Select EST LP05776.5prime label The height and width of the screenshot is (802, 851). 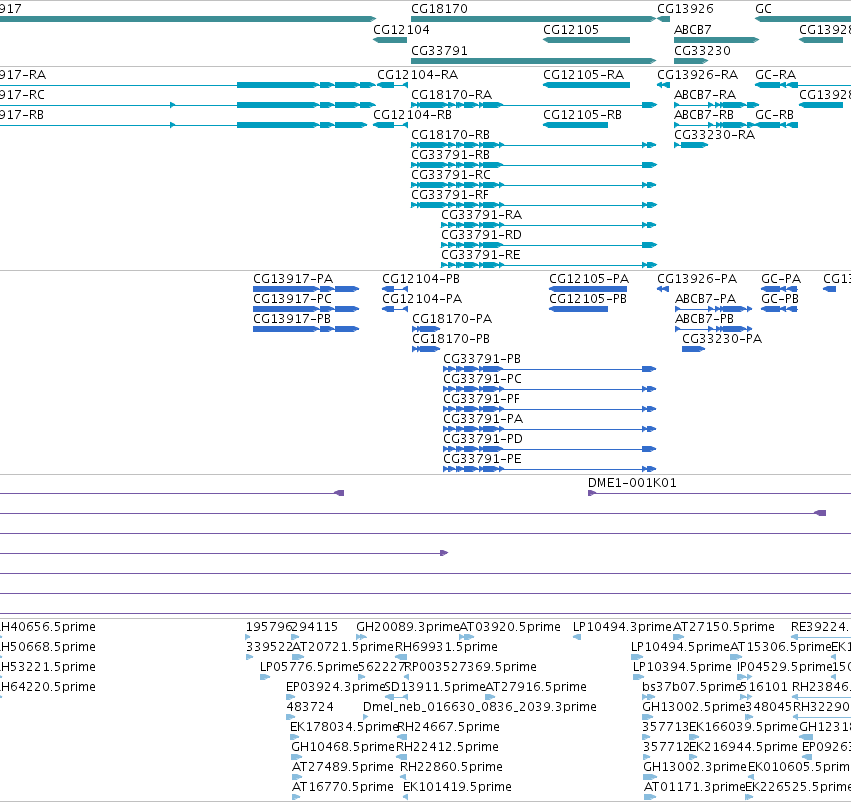[309, 666]
